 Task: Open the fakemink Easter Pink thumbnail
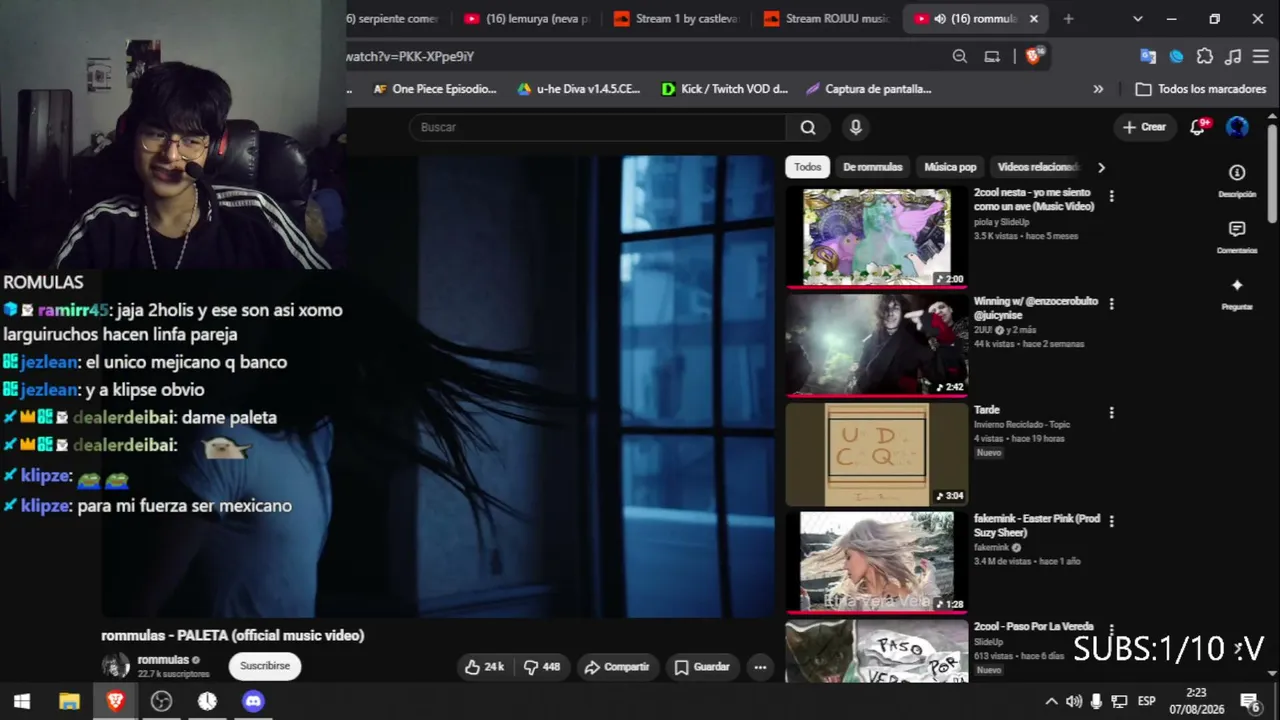click(x=876, y=562)
